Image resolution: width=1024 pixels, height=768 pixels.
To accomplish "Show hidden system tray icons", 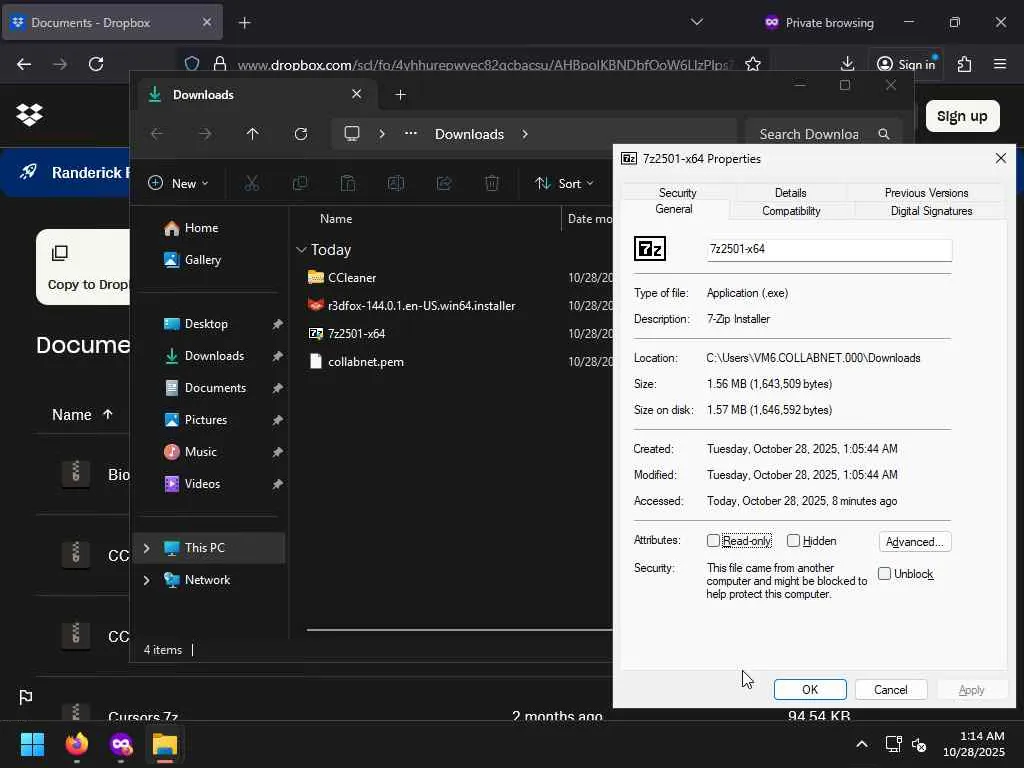I will 862,744.
